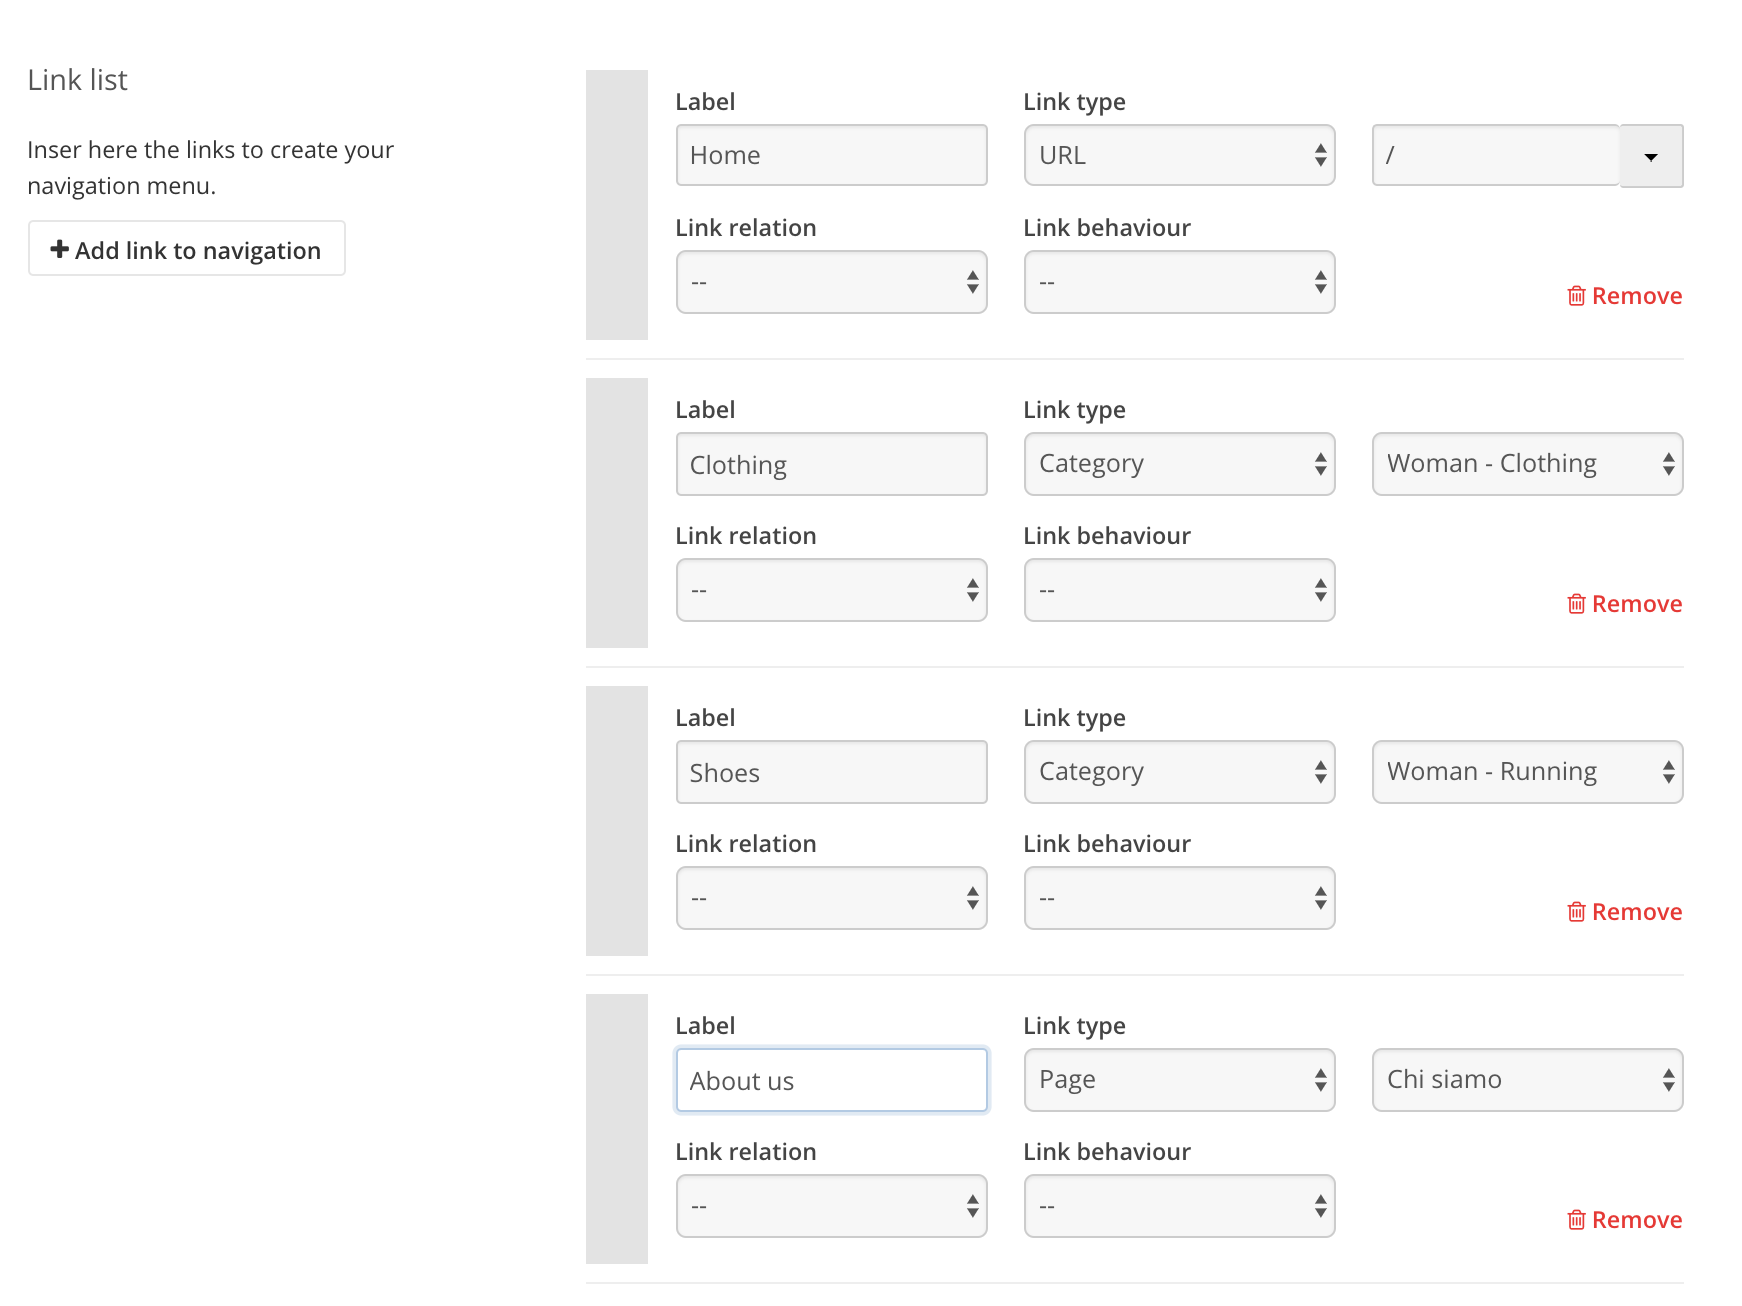1742x1306 pixels.
Task: Remove the Home link
Action: [1625, 296]
